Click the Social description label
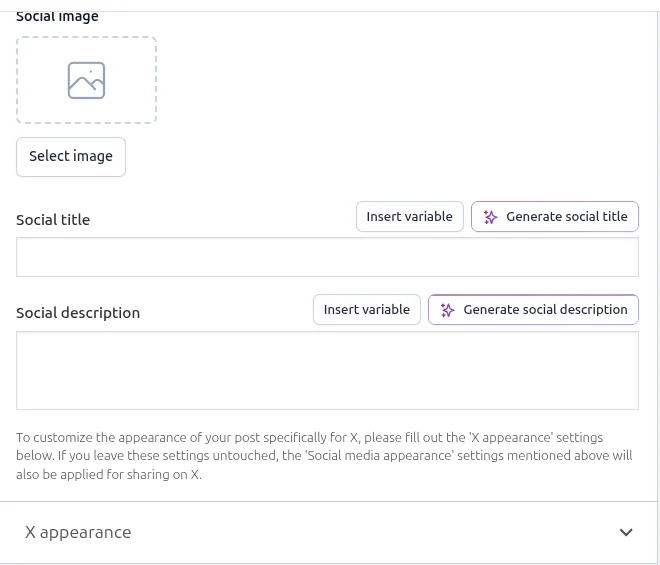The image size is (660, 565). coord(78,313)
